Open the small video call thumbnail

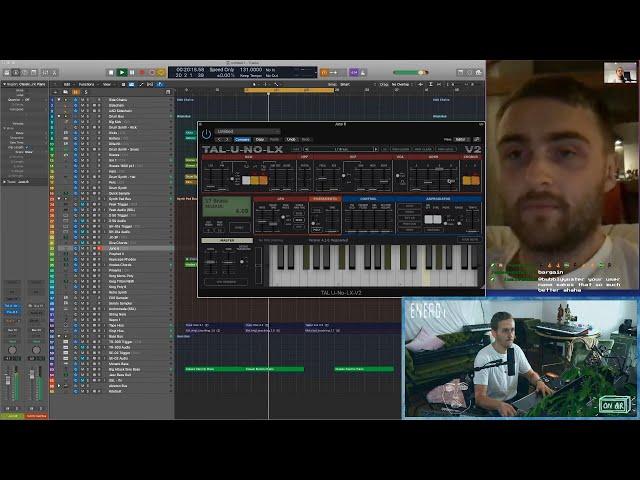pos(620,73)
